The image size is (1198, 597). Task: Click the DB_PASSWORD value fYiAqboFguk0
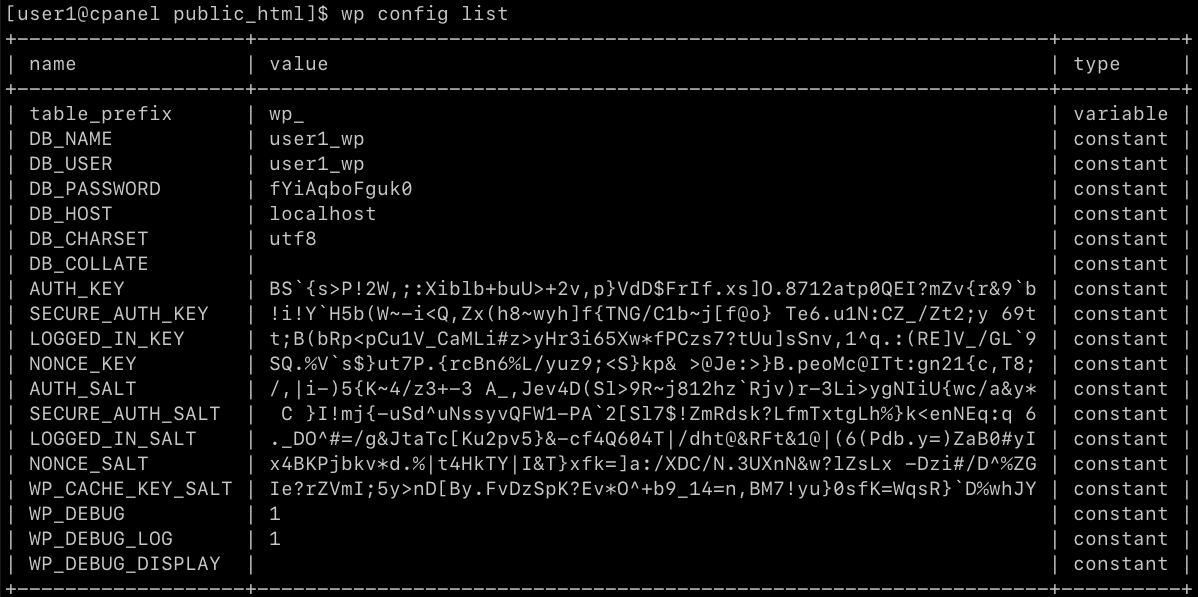340,189
